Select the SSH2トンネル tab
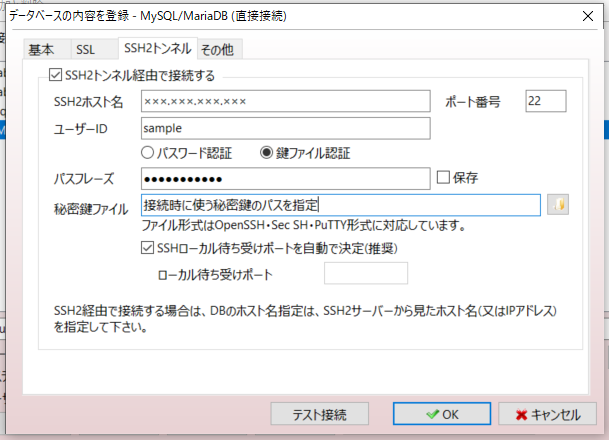609x440 pixels. click(158, 49)
